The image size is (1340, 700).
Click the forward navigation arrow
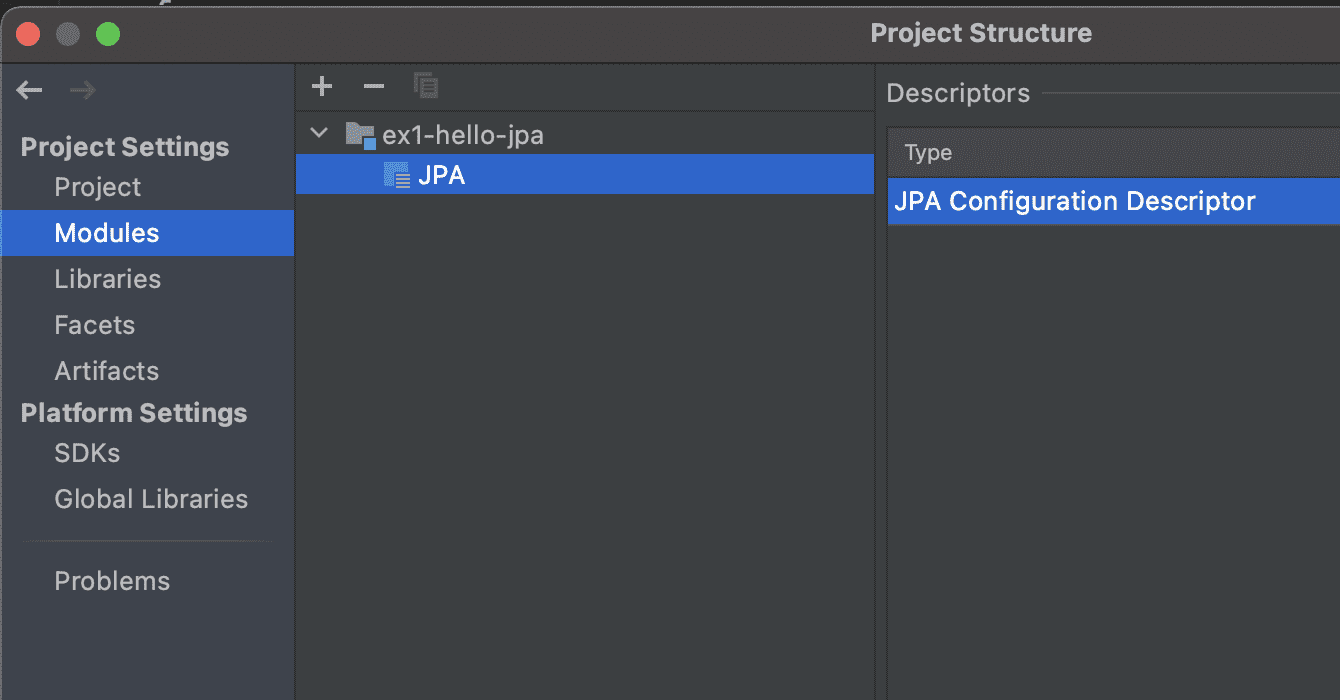(82, 90)
